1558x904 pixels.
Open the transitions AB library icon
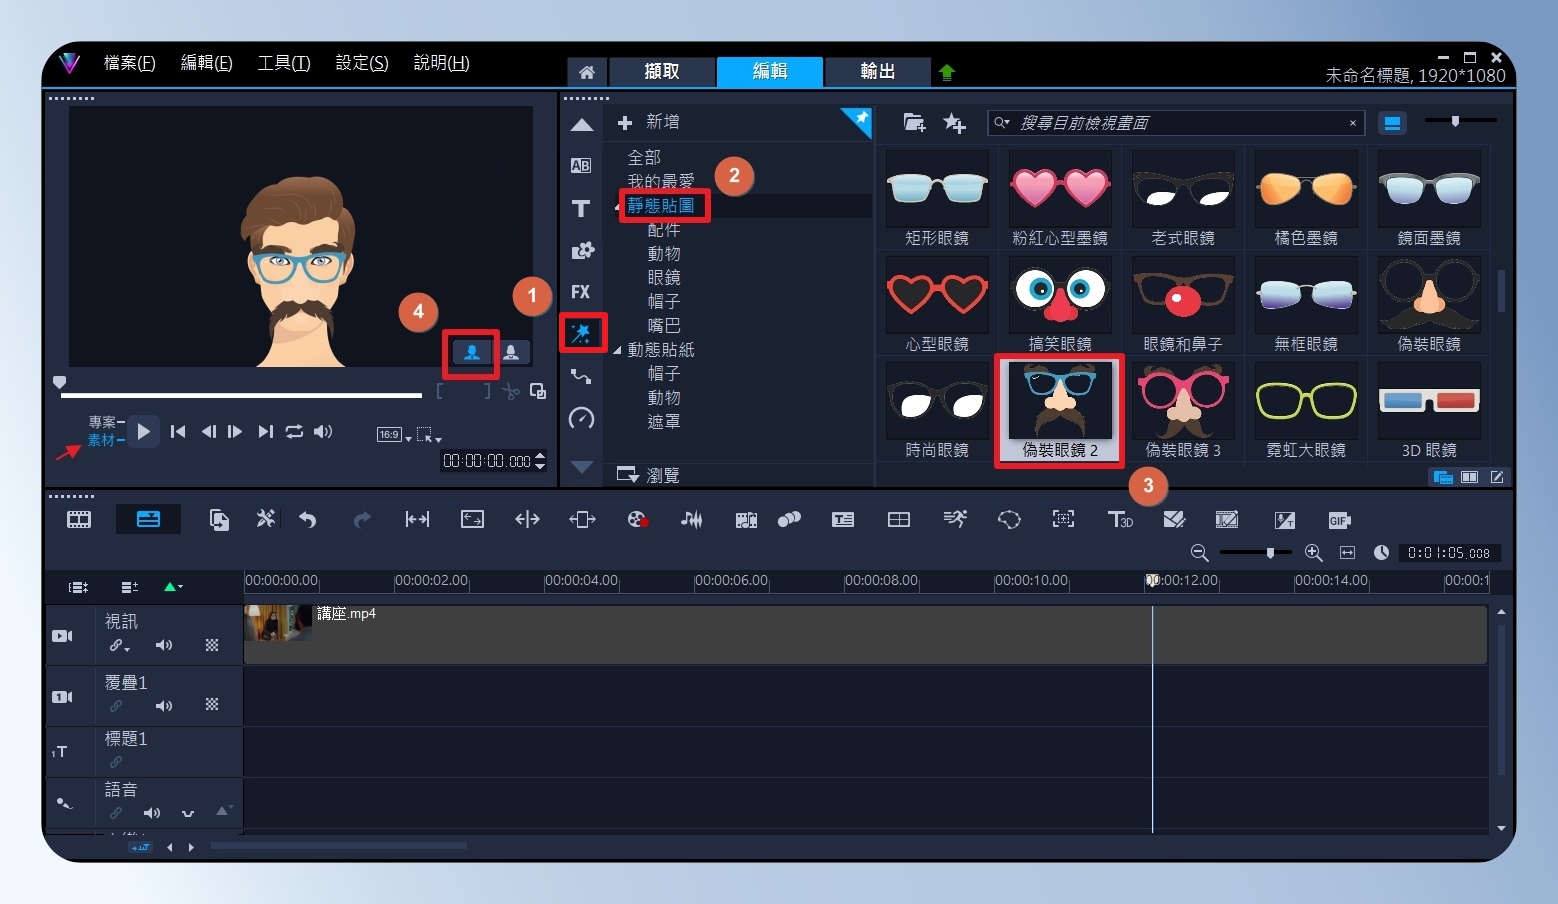[581, 166]
